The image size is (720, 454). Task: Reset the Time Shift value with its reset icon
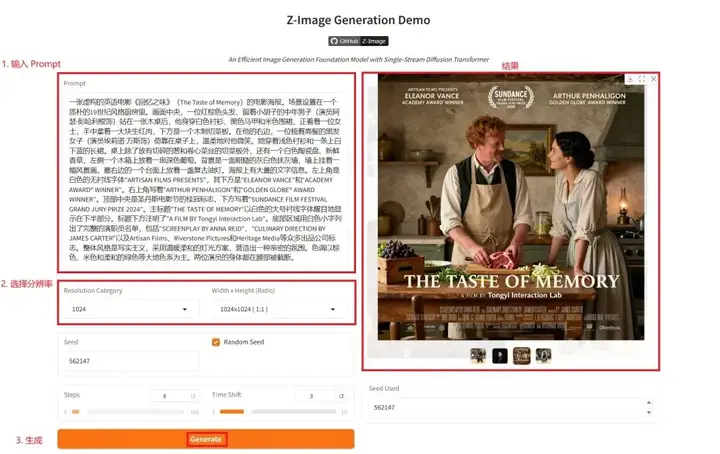click(341, 396)
